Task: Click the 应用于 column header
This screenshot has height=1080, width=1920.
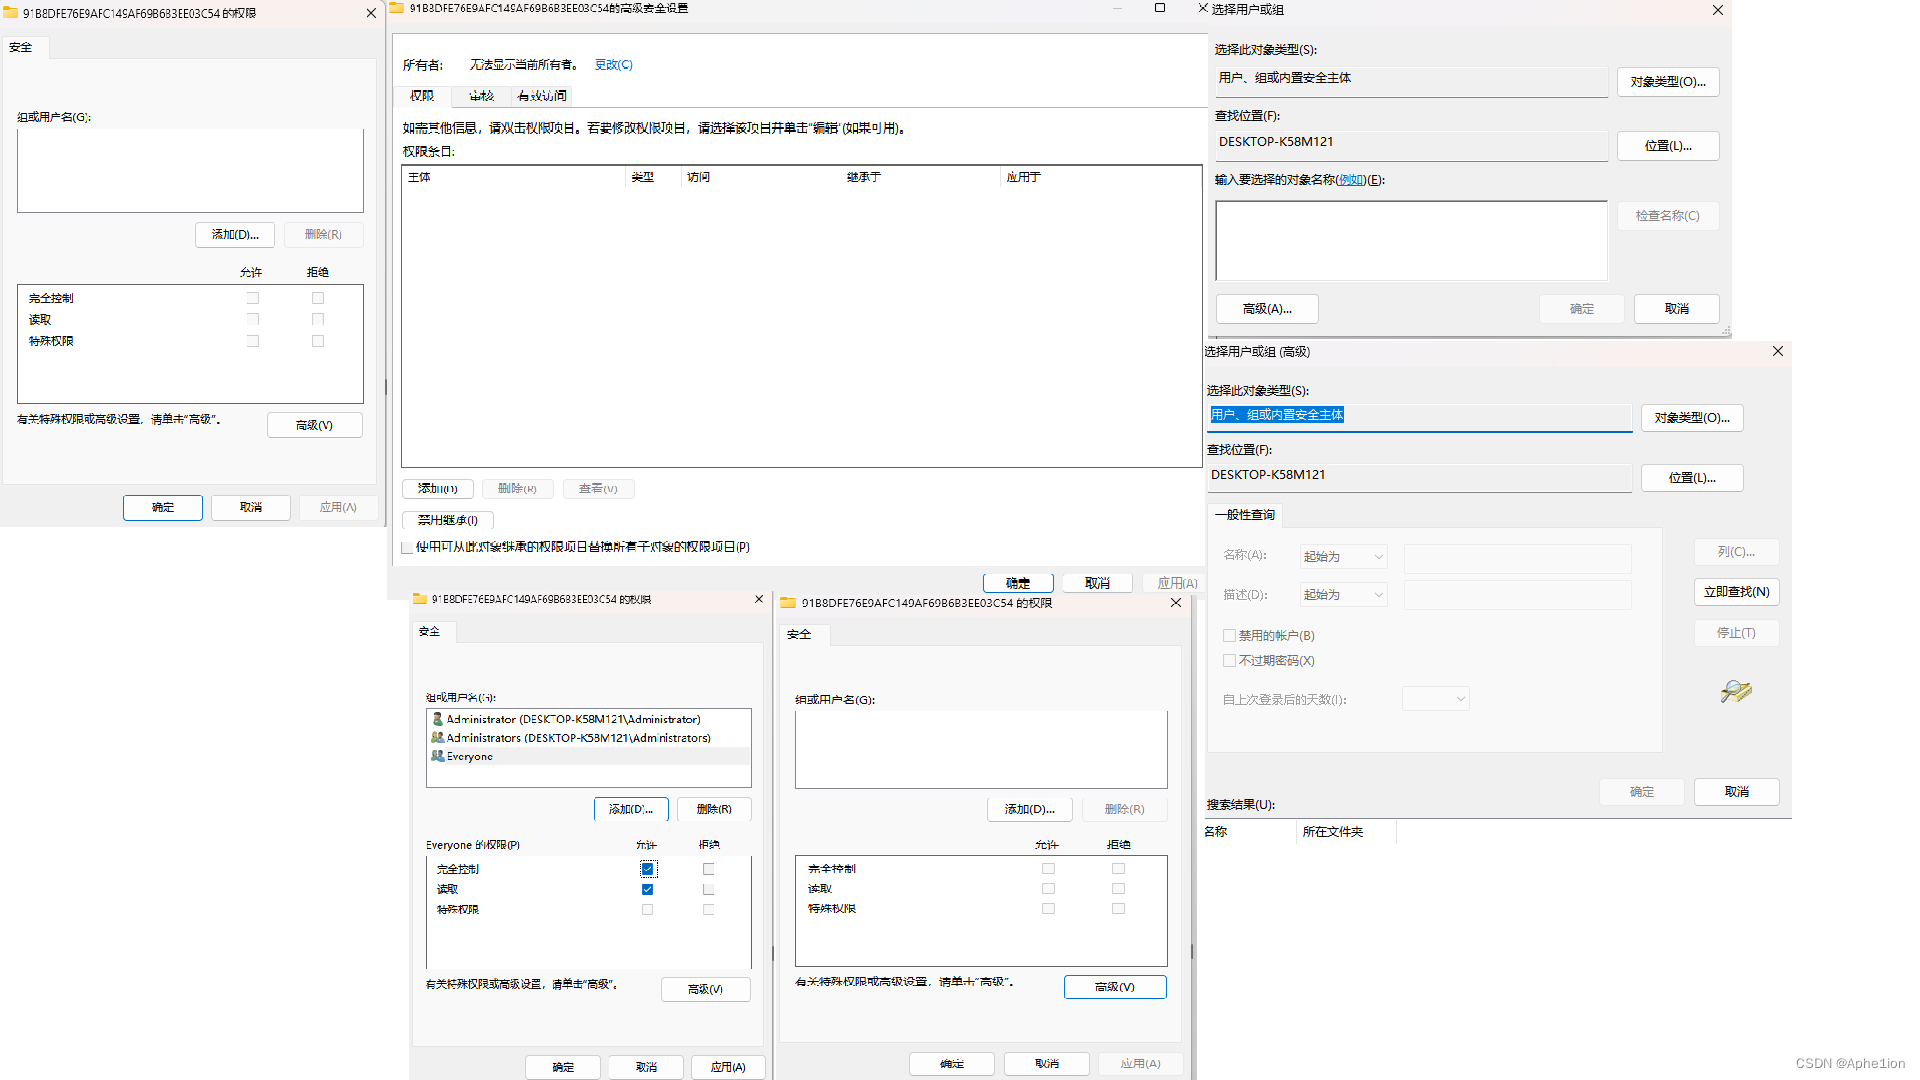Action: 1100,177
